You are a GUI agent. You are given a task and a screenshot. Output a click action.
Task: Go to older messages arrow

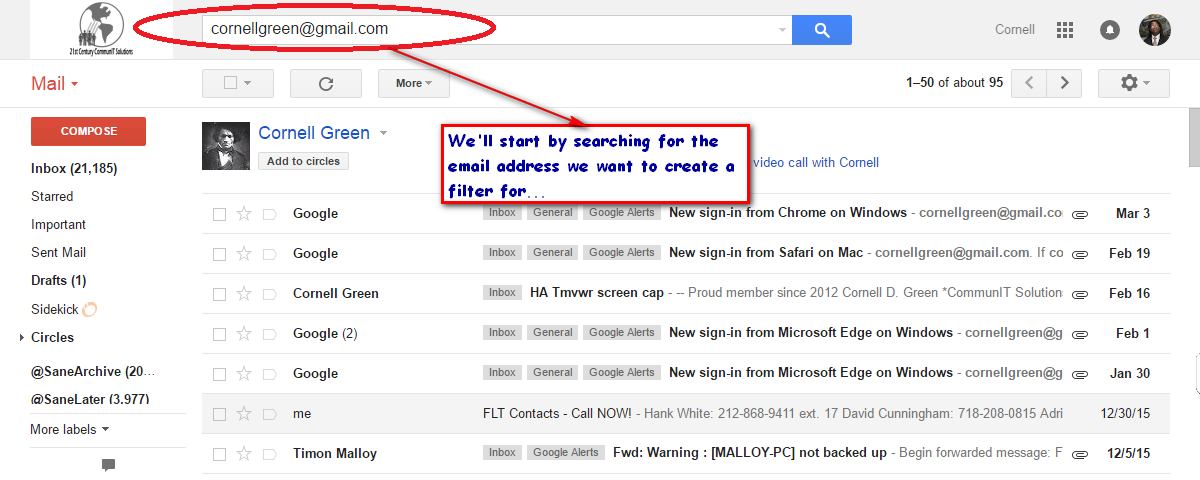pos(1065,83)
